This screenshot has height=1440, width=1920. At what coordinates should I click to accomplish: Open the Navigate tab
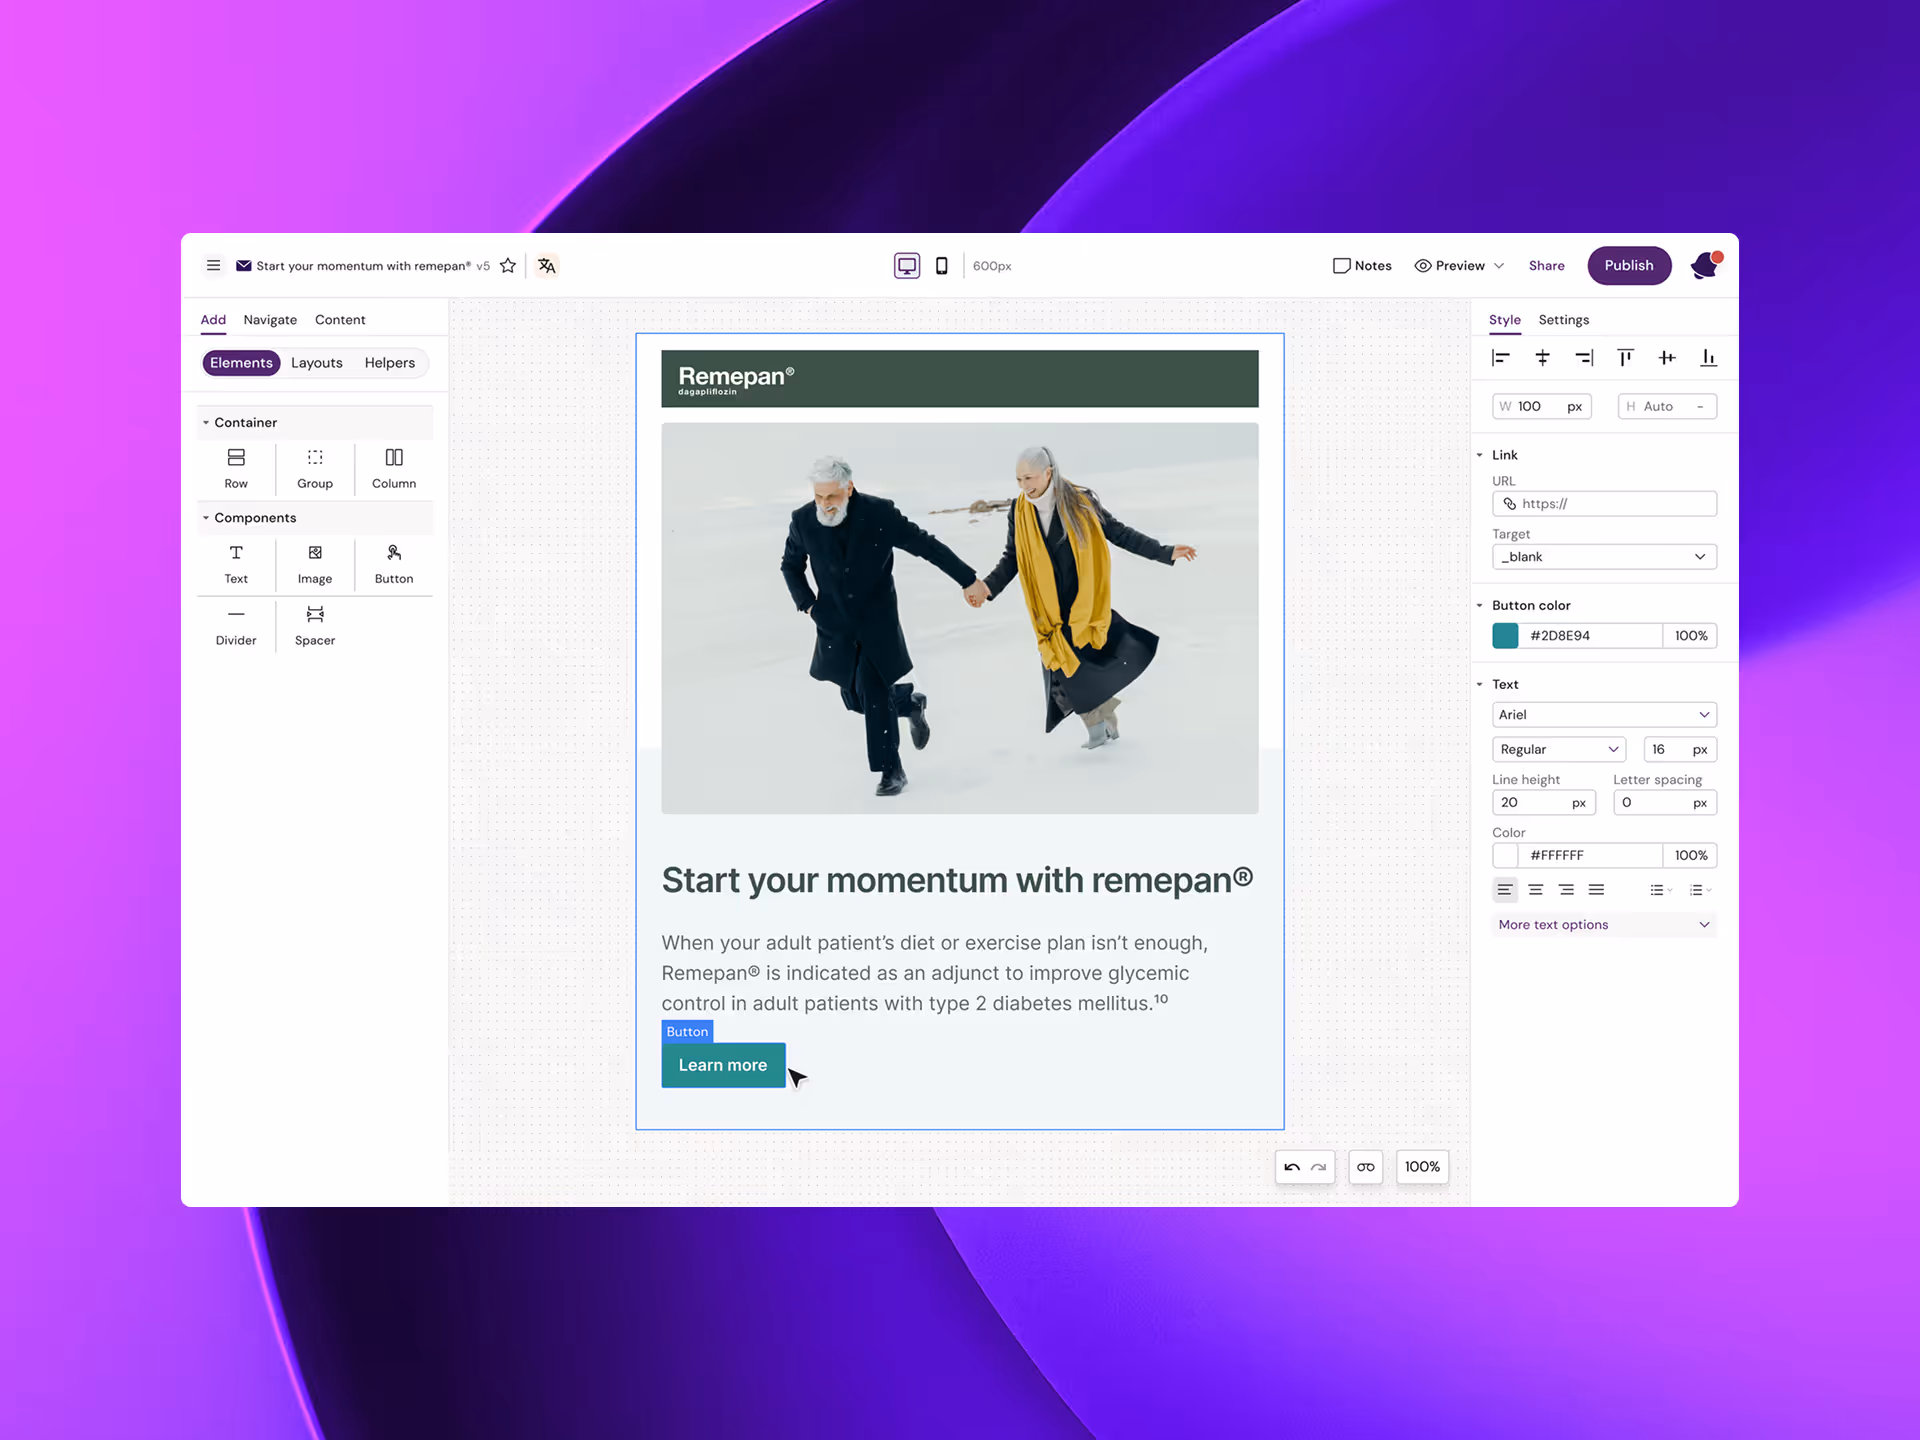[270, 320]
